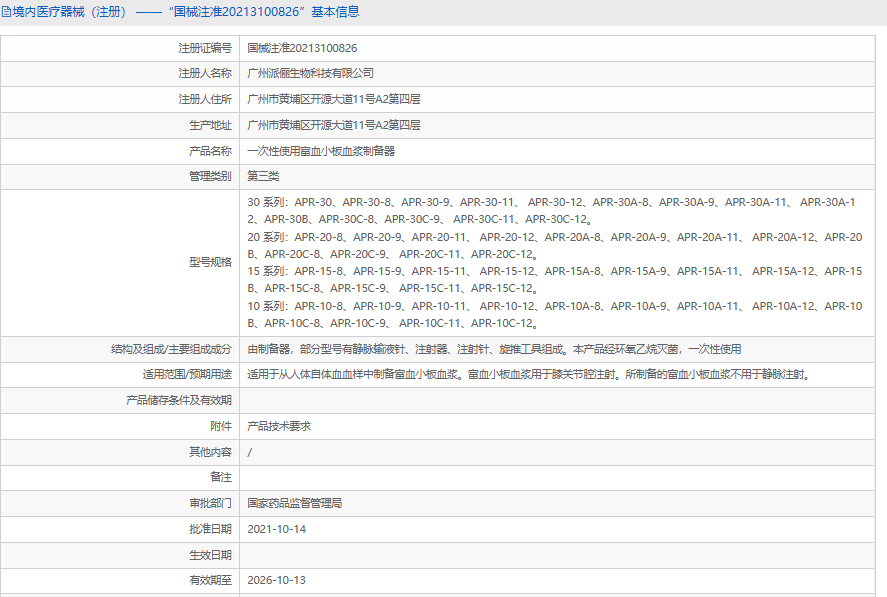887x597 pixels.
Task: Click the 附件 label
Action: point(221,427)
